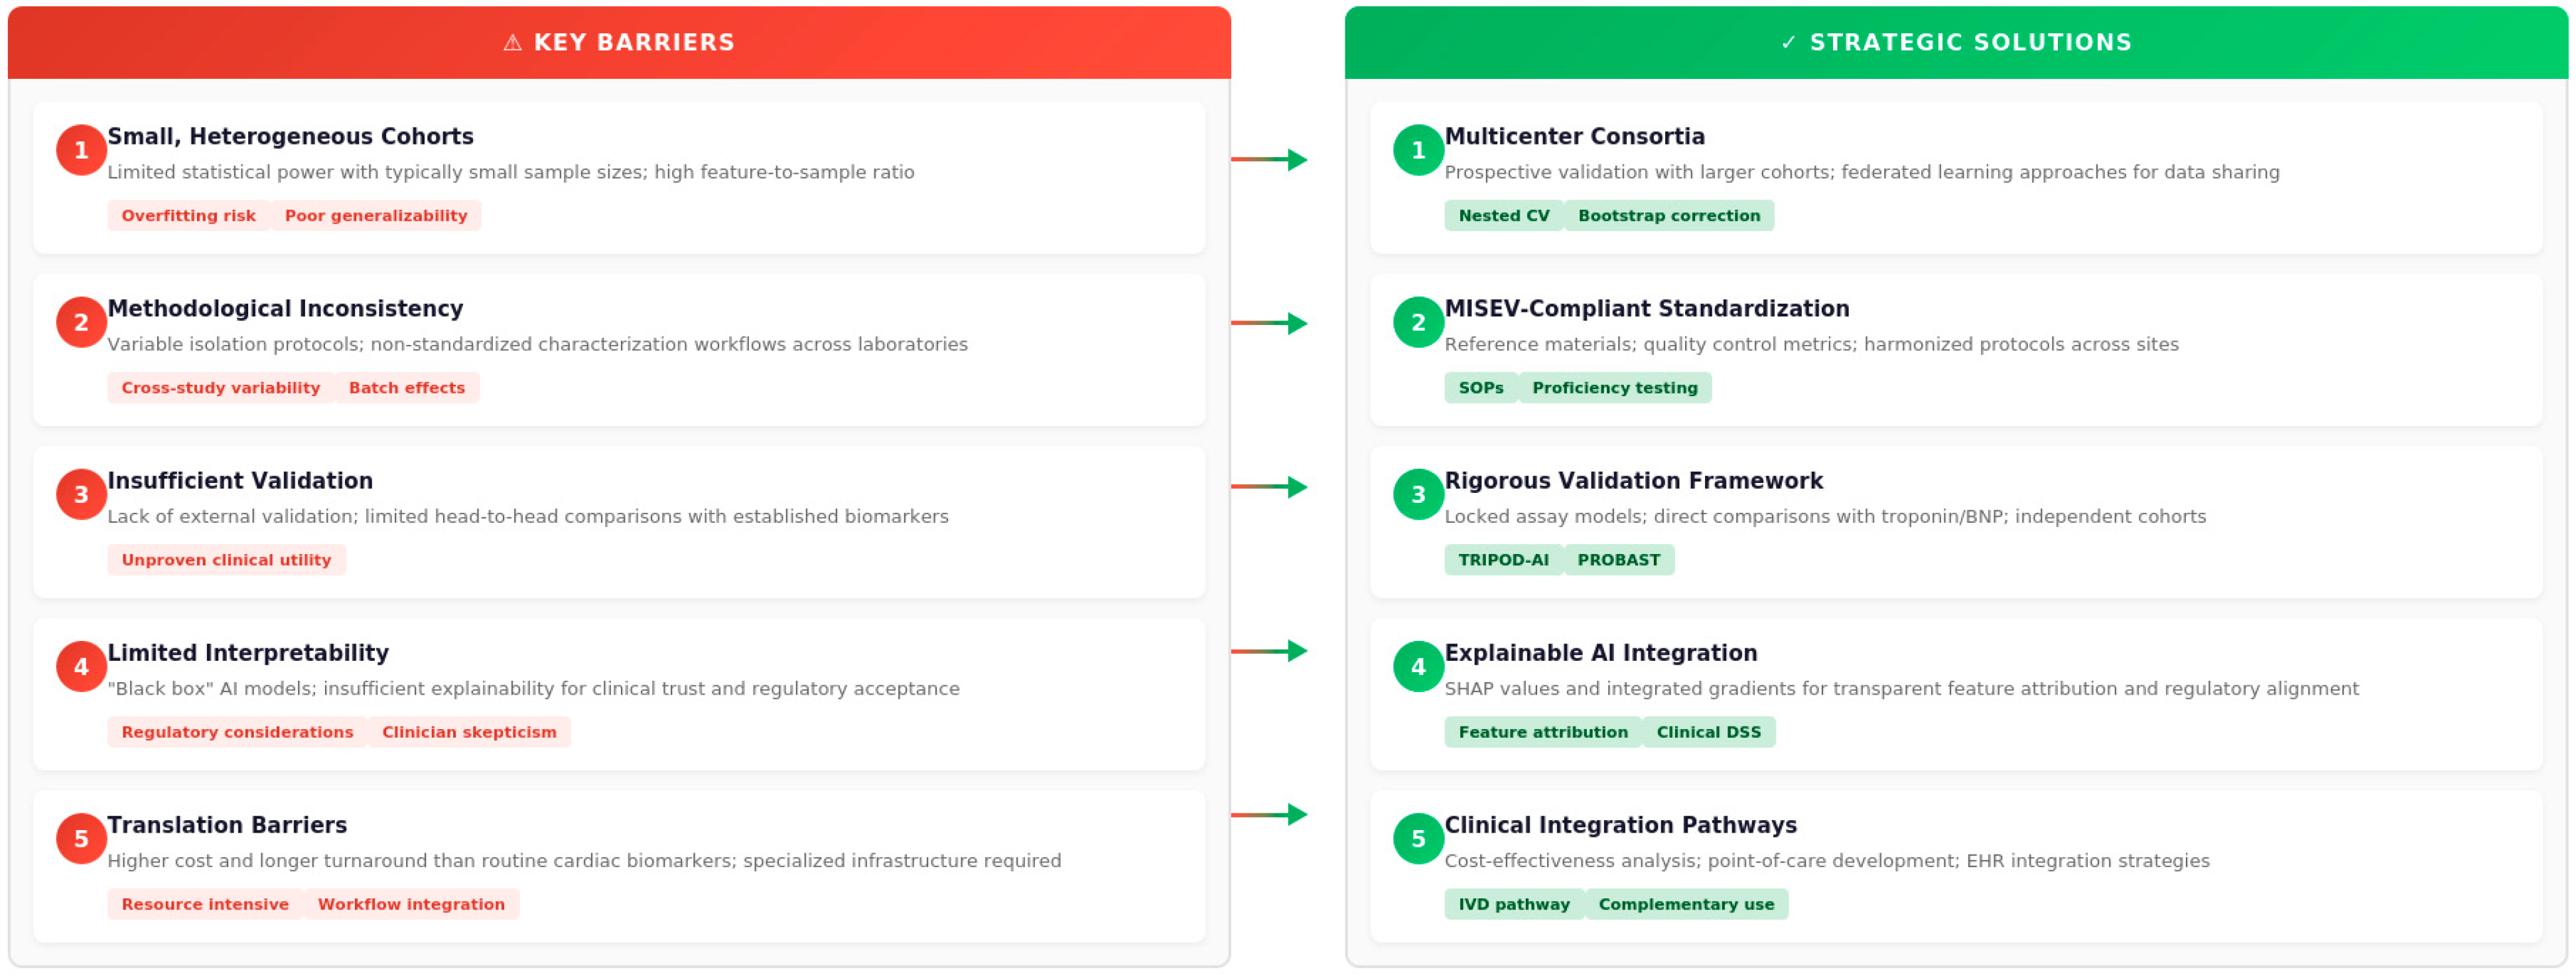The image size is (2576, 976).
Task: Click the arrow linking Cohorts to Multicenter Consortia
Action: pos(1269,159)
